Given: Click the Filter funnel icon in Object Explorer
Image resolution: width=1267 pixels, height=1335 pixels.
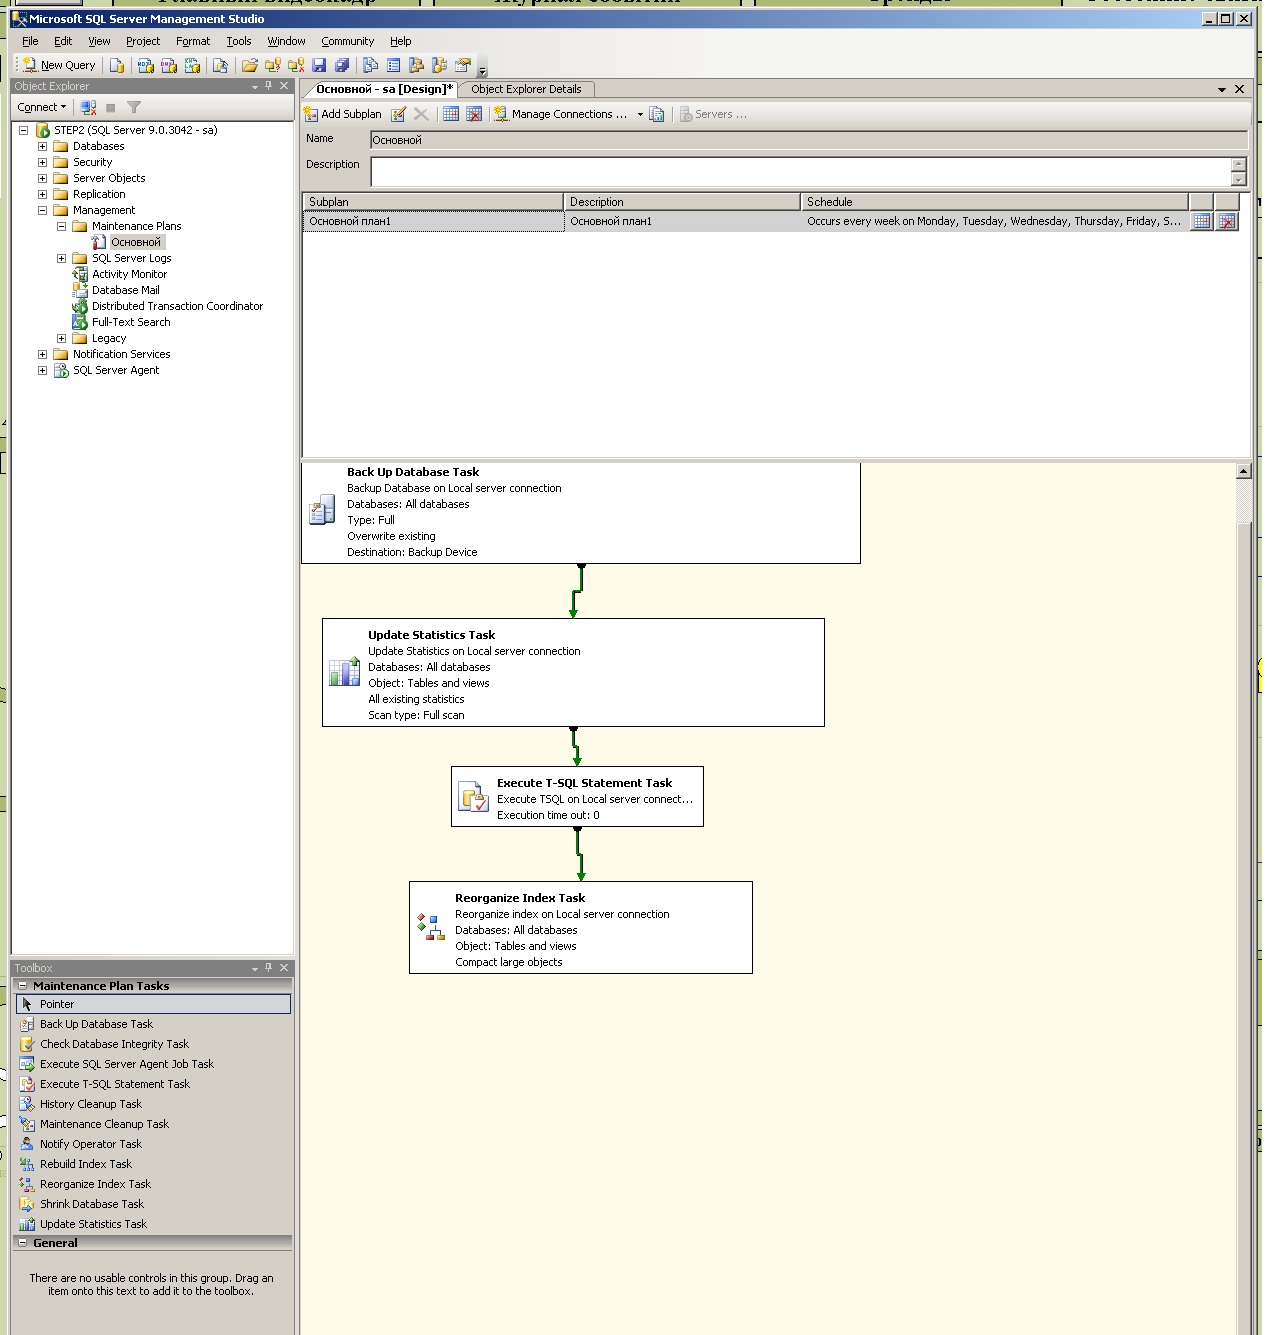Looking at the screenshot, I should tap(134, 108).
